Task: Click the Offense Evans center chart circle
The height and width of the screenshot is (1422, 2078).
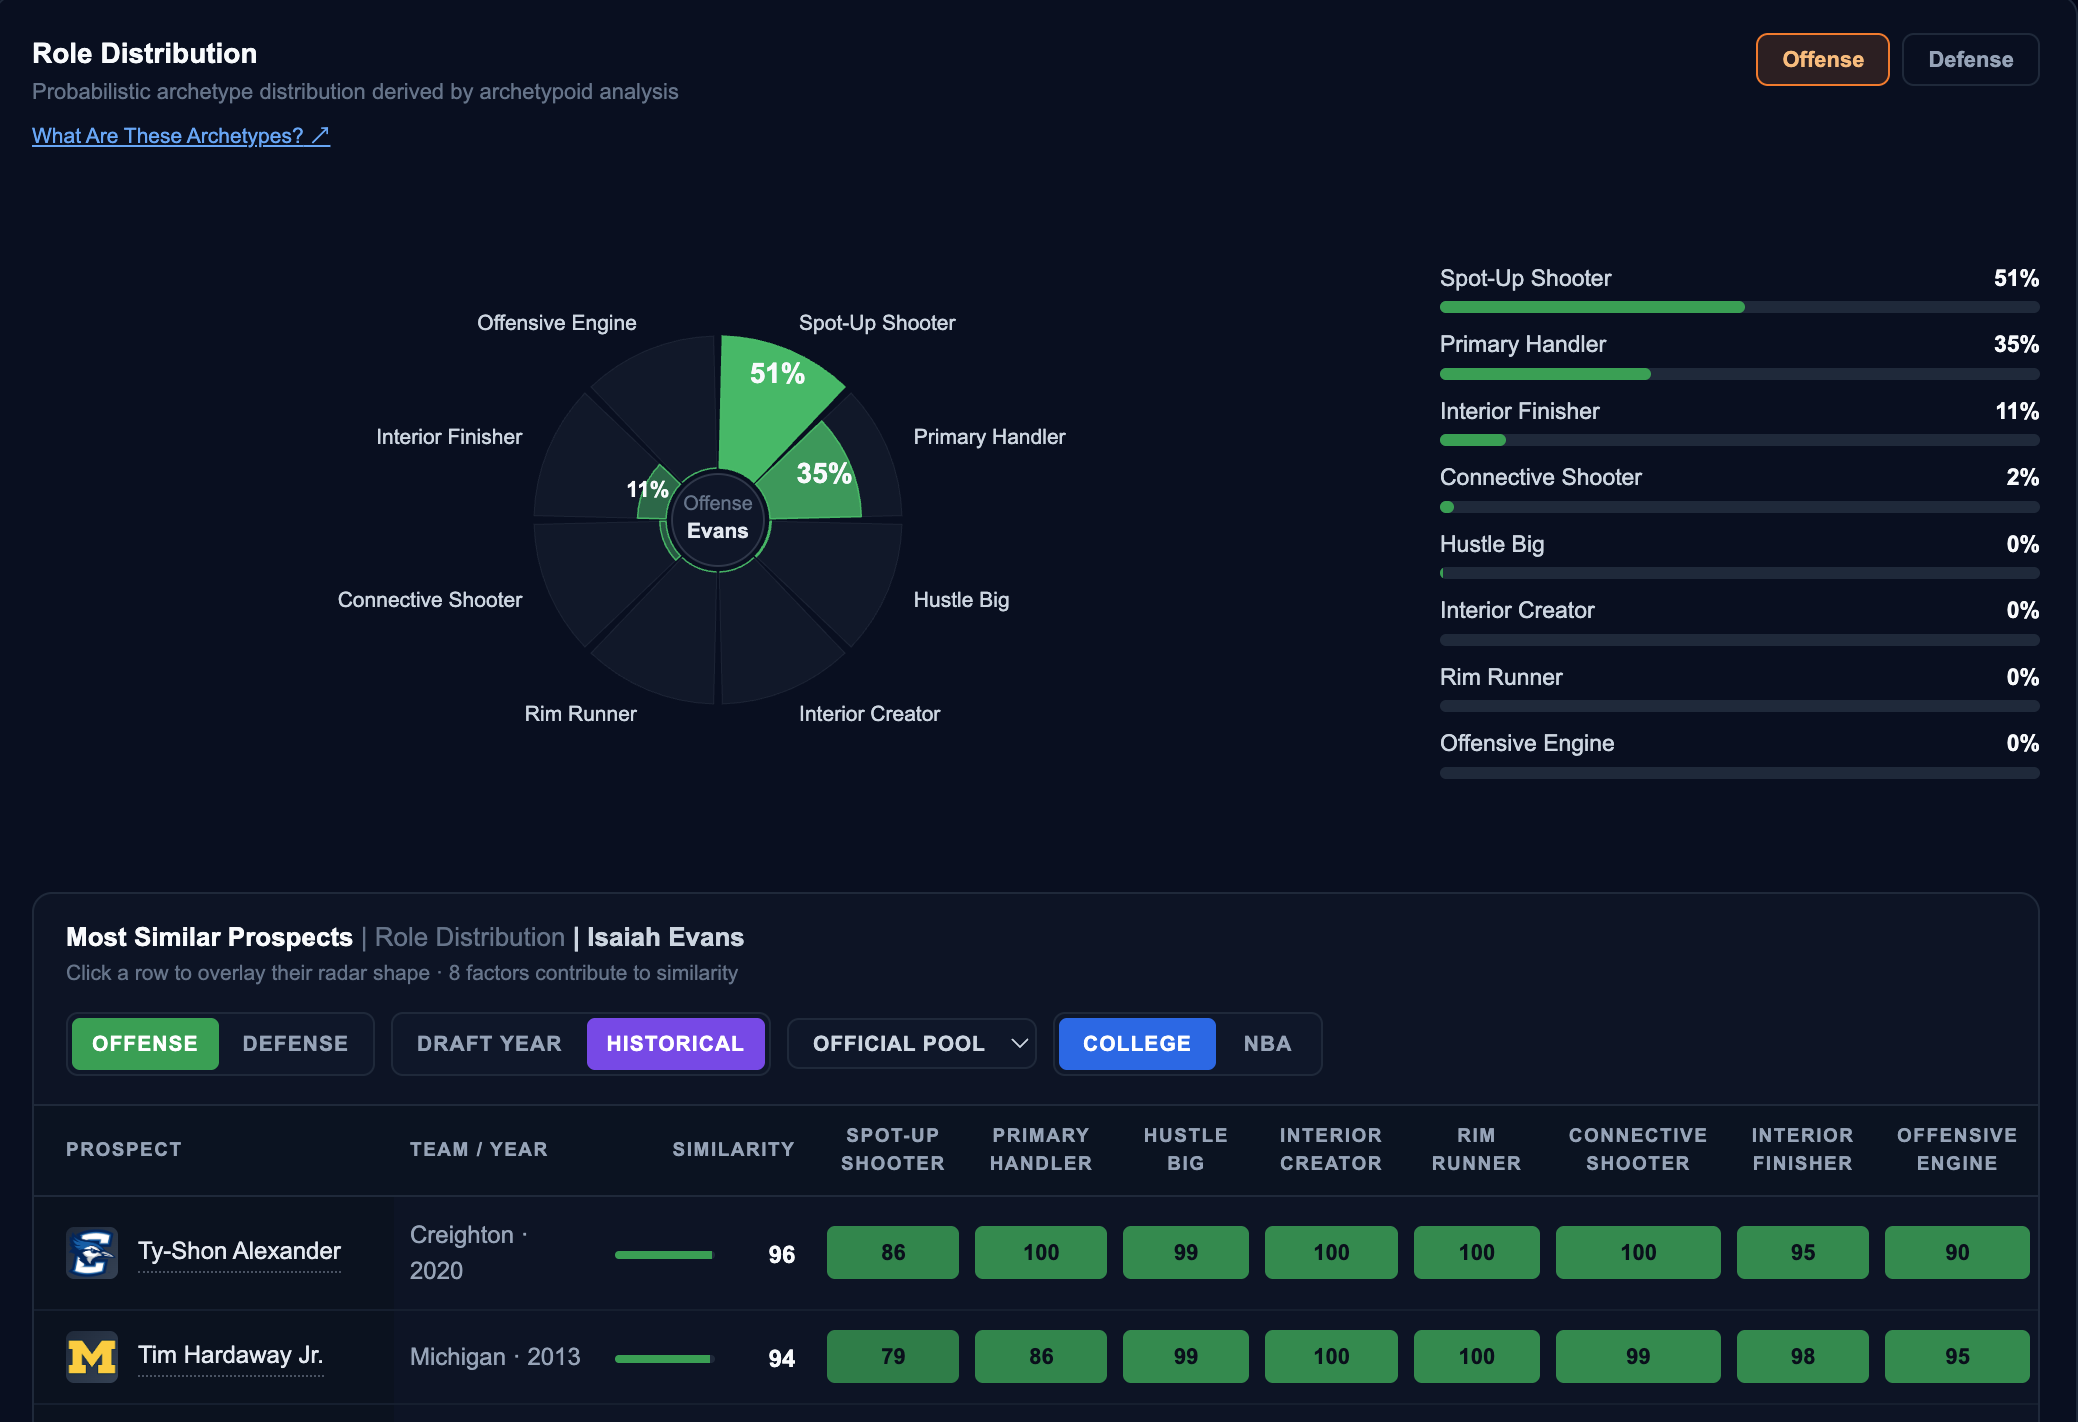Action: 718,518
